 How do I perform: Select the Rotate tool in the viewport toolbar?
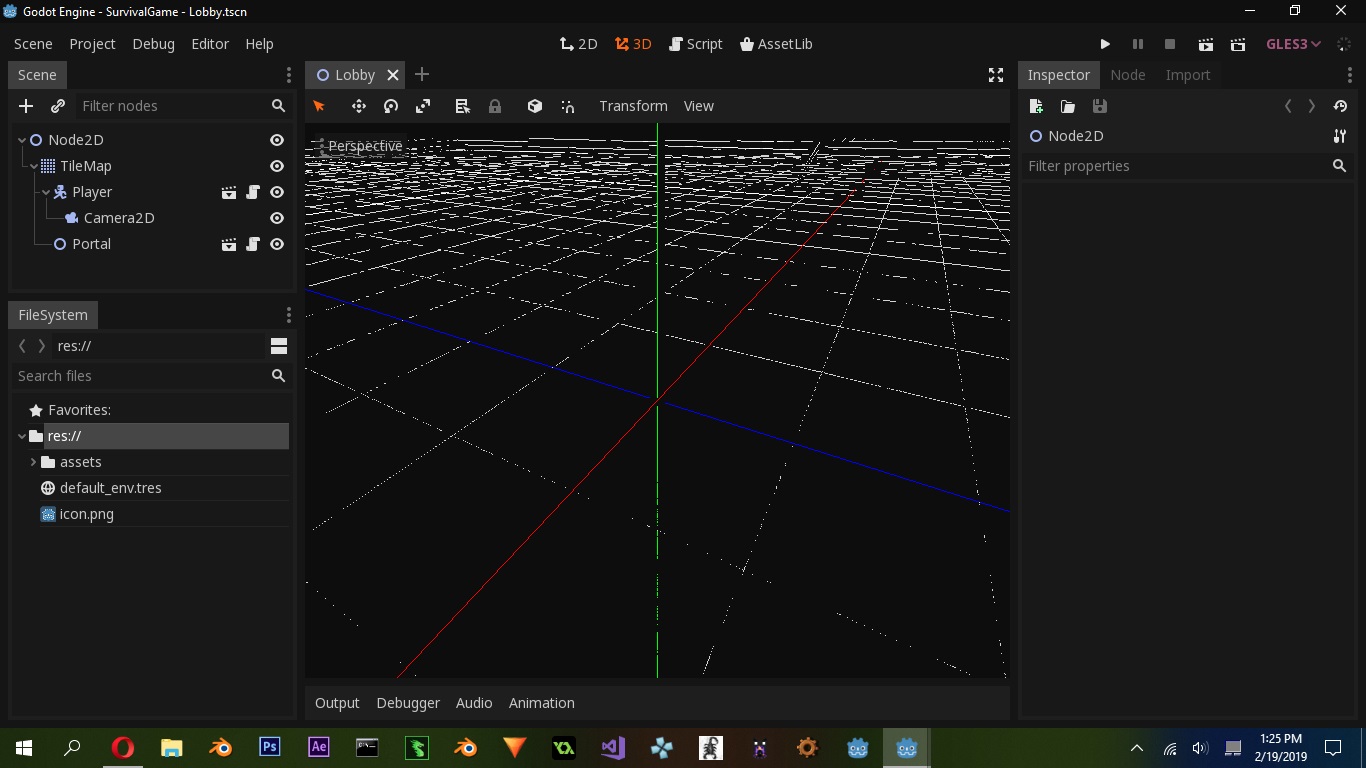click(390, 106)
